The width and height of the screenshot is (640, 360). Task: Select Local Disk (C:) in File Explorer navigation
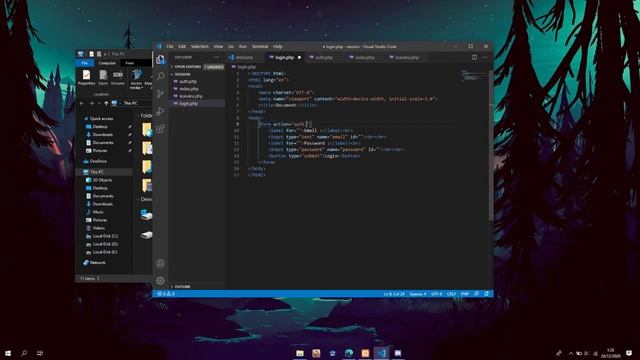click(105, 236)
